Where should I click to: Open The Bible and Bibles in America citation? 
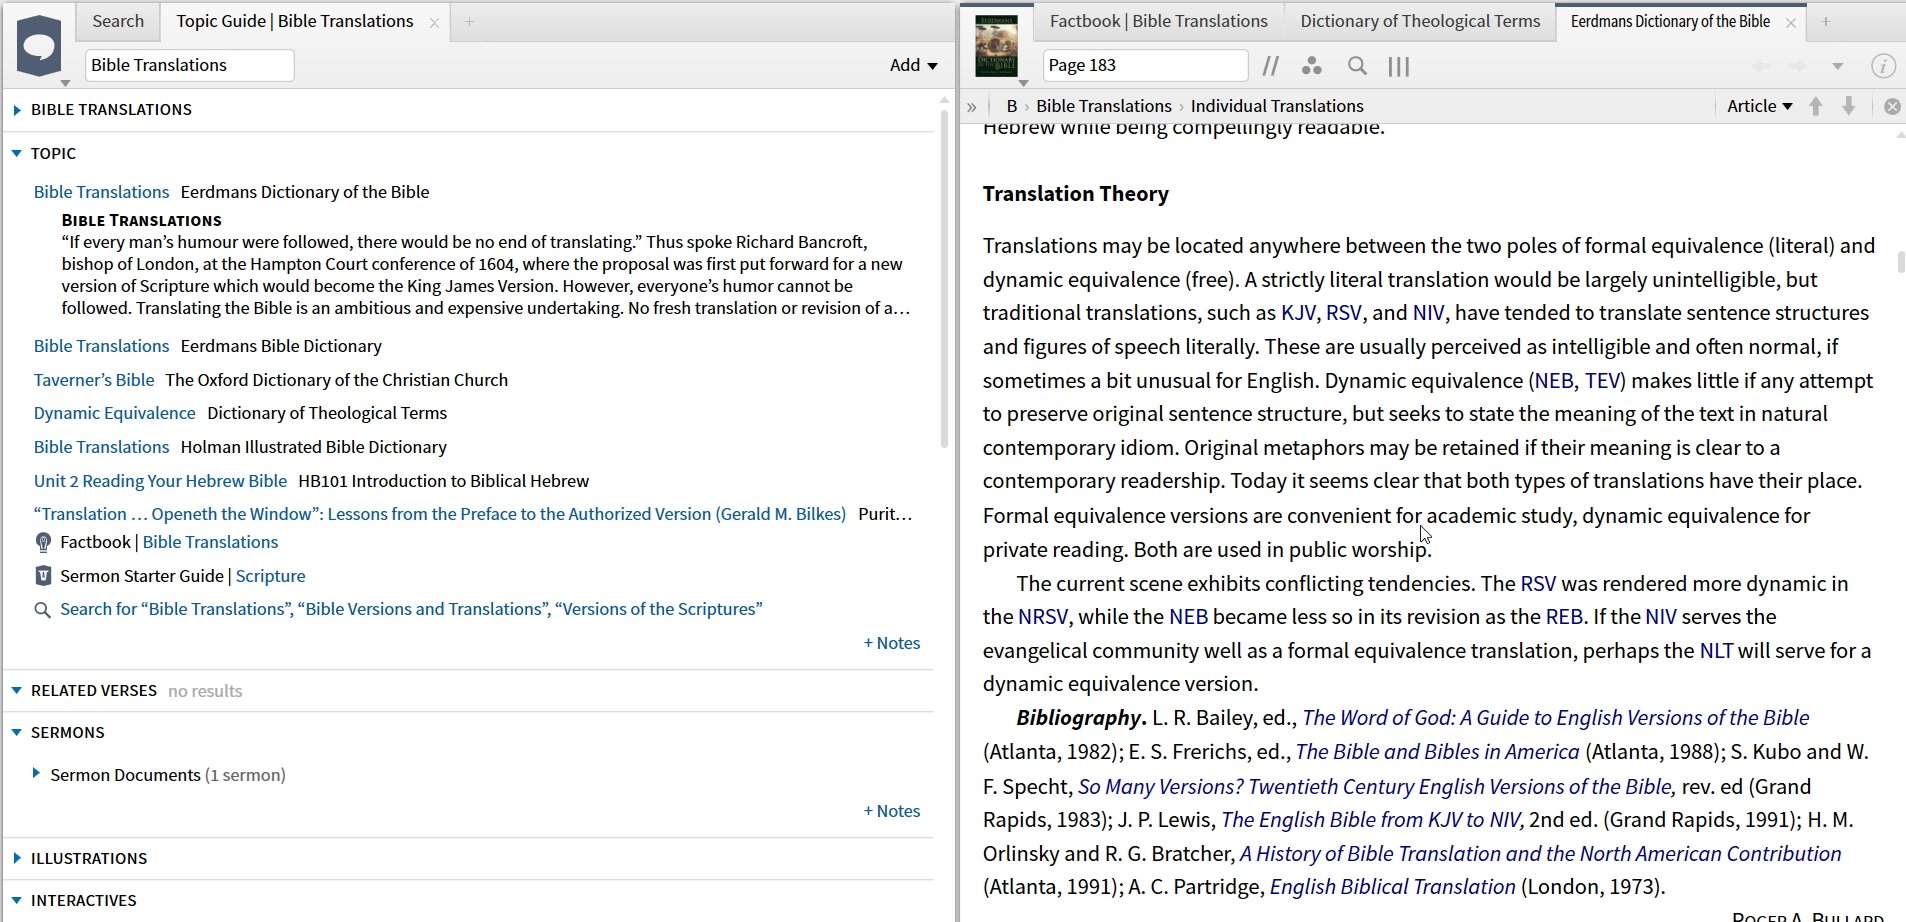pyautogui.click(x=1437, y=752)
